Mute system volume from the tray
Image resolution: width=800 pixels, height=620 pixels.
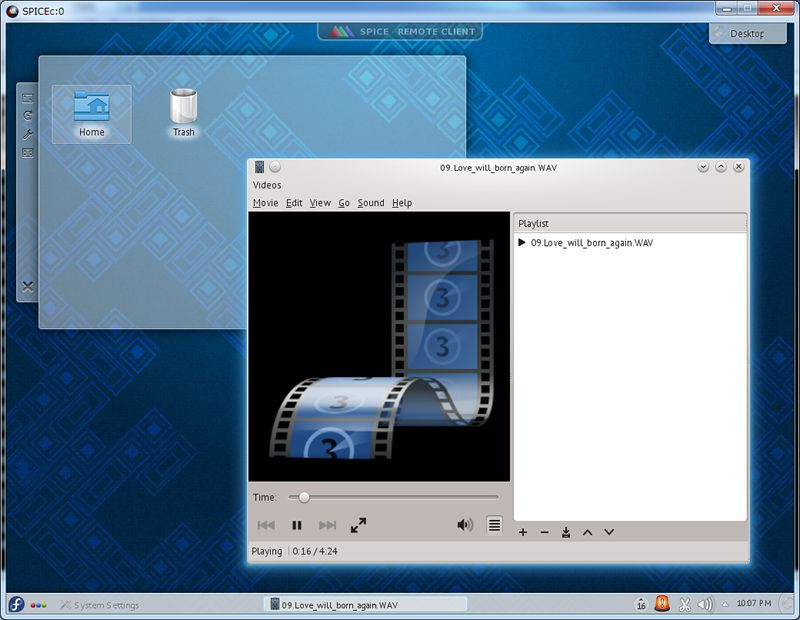705,604
